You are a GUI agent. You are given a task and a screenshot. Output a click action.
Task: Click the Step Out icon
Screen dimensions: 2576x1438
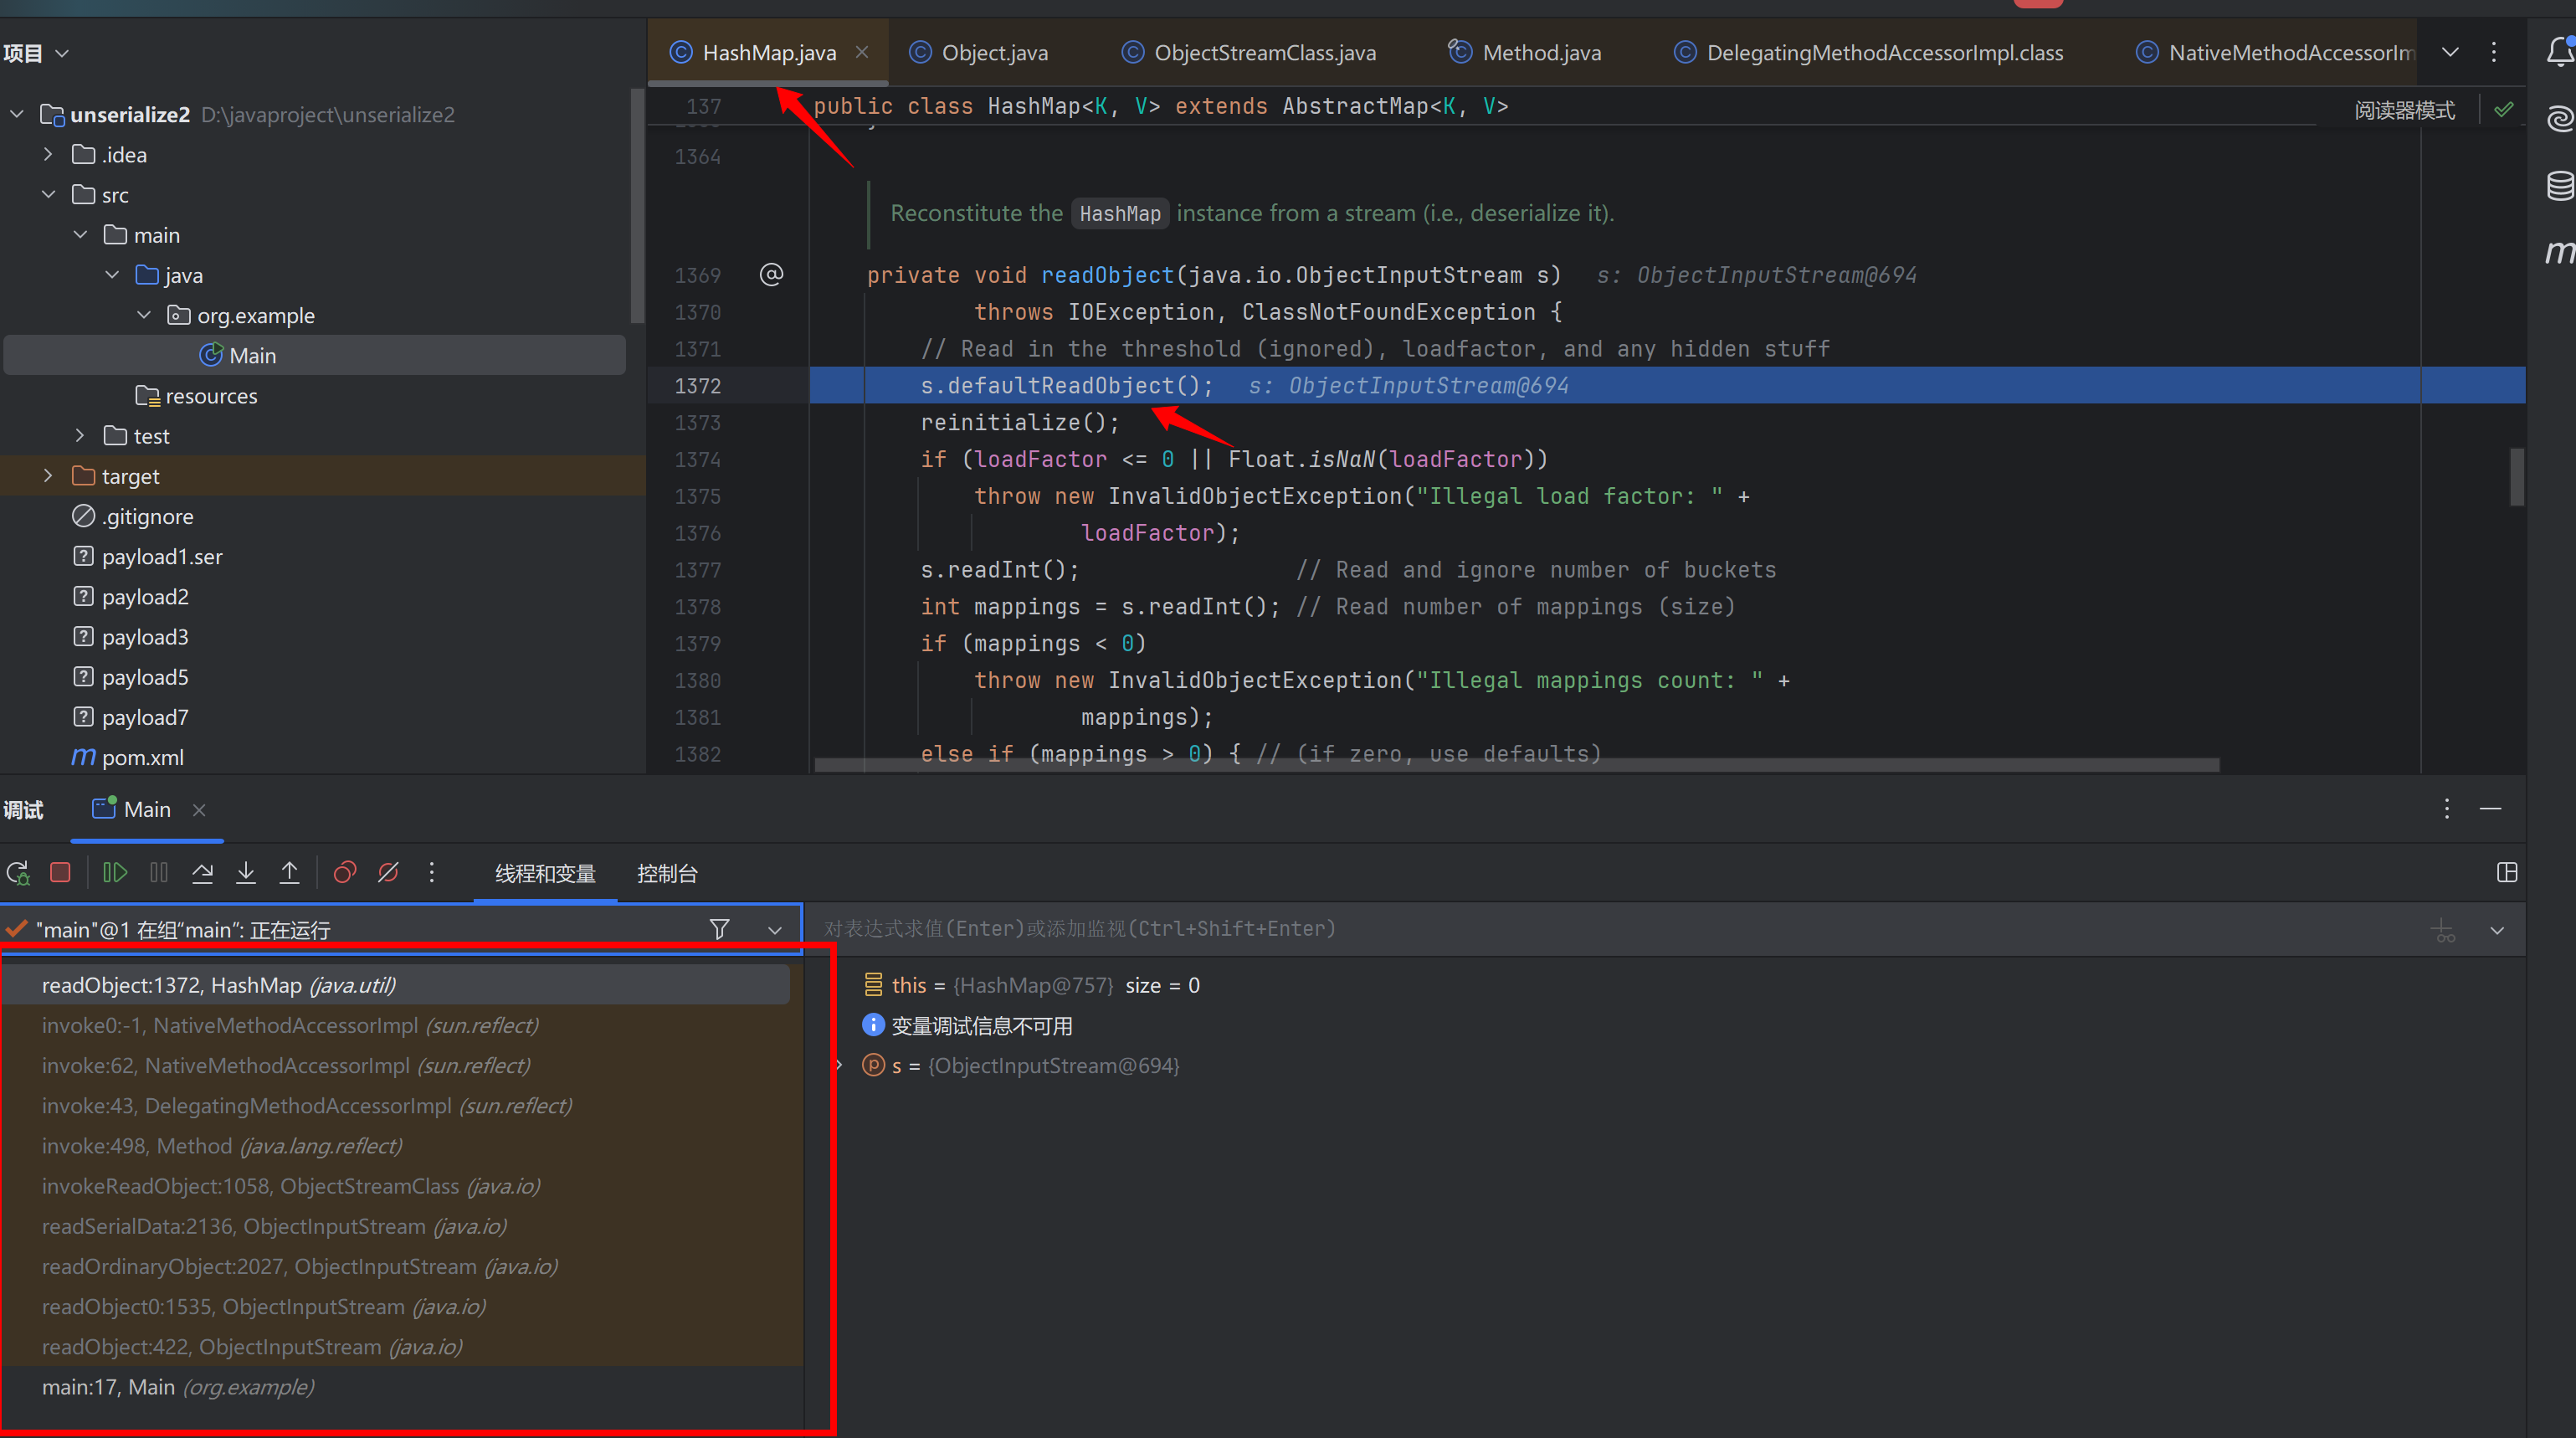(289, 873)
